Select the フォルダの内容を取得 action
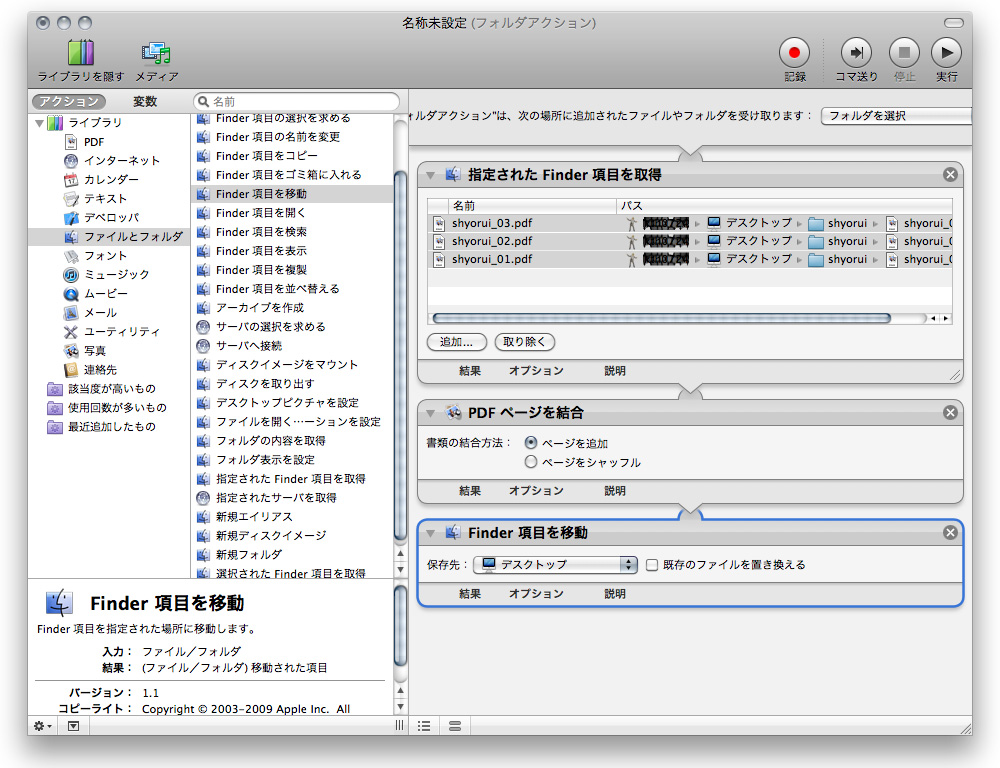Viewport: 1000px width, 768px height. [292, 441]
